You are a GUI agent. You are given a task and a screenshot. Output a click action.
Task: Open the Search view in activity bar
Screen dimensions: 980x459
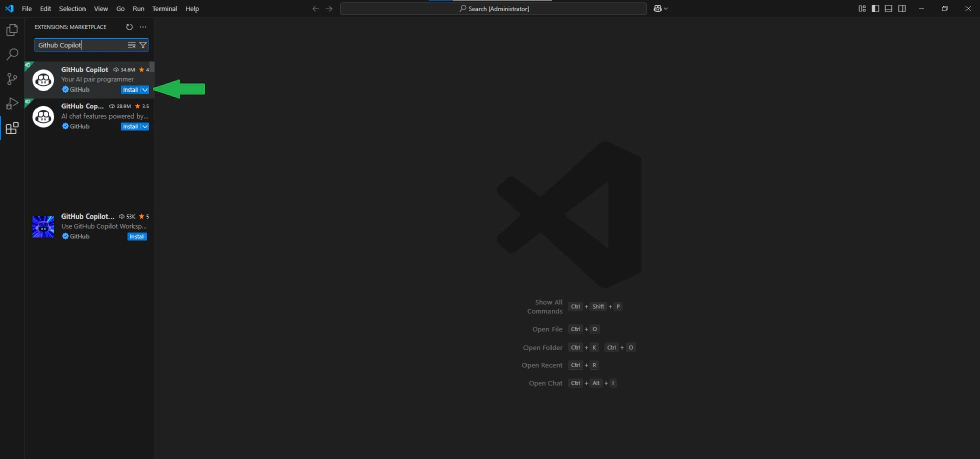[x=12, y=54]
